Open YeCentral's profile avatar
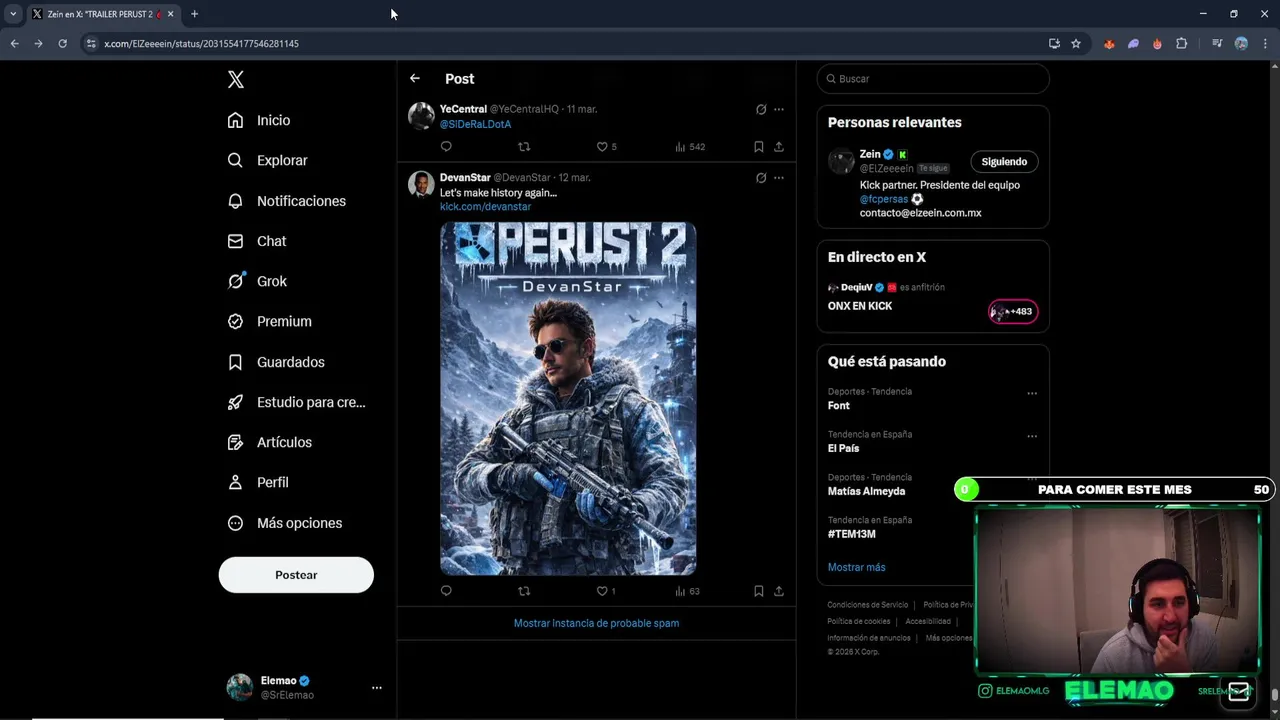 point(421,115)
